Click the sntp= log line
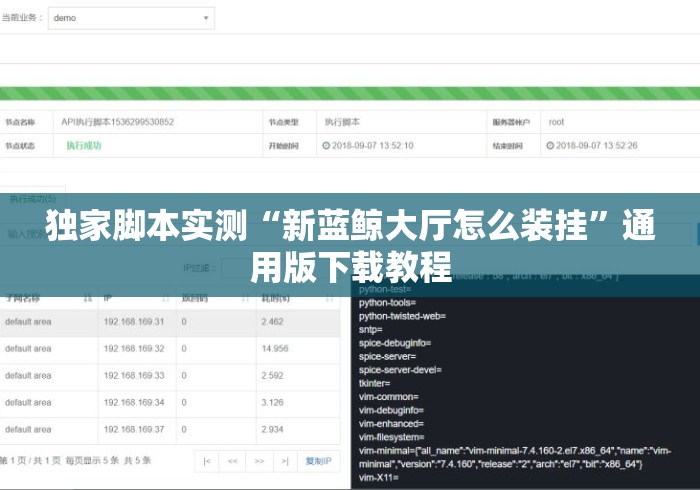700x490 pixels. coord(371,329)
